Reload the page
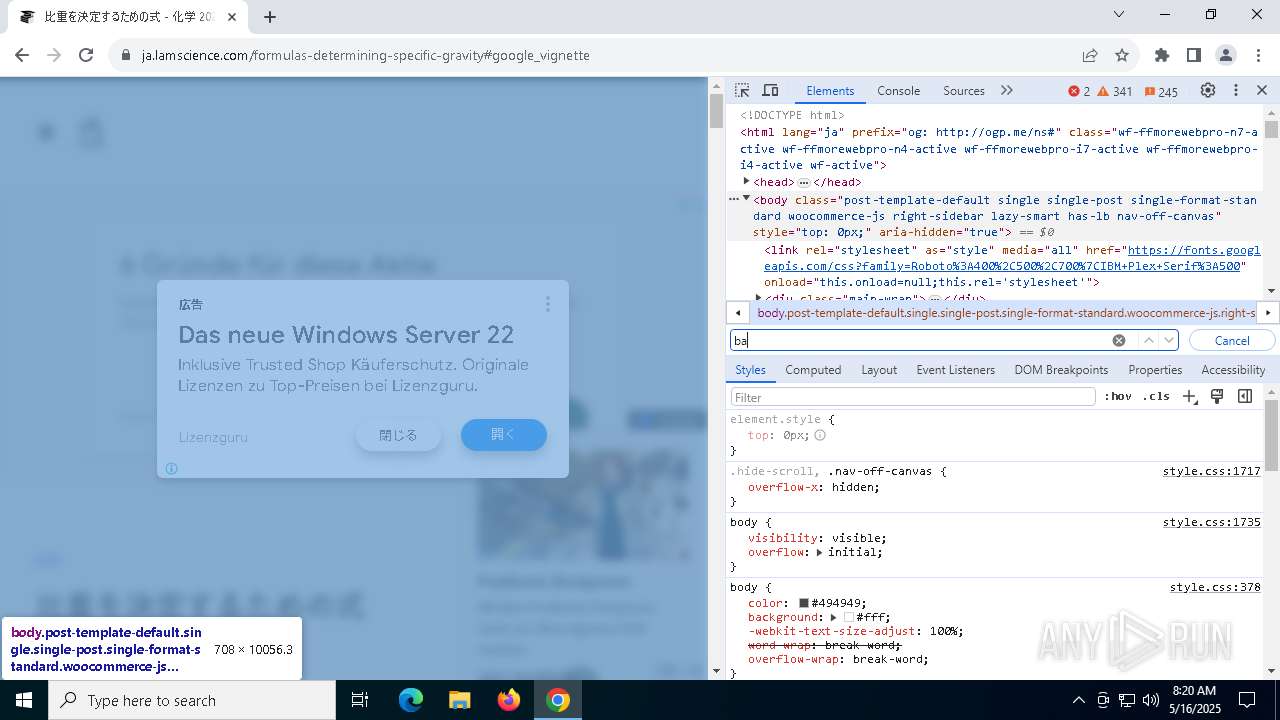 pyautogui.click(x=86, y=55)
